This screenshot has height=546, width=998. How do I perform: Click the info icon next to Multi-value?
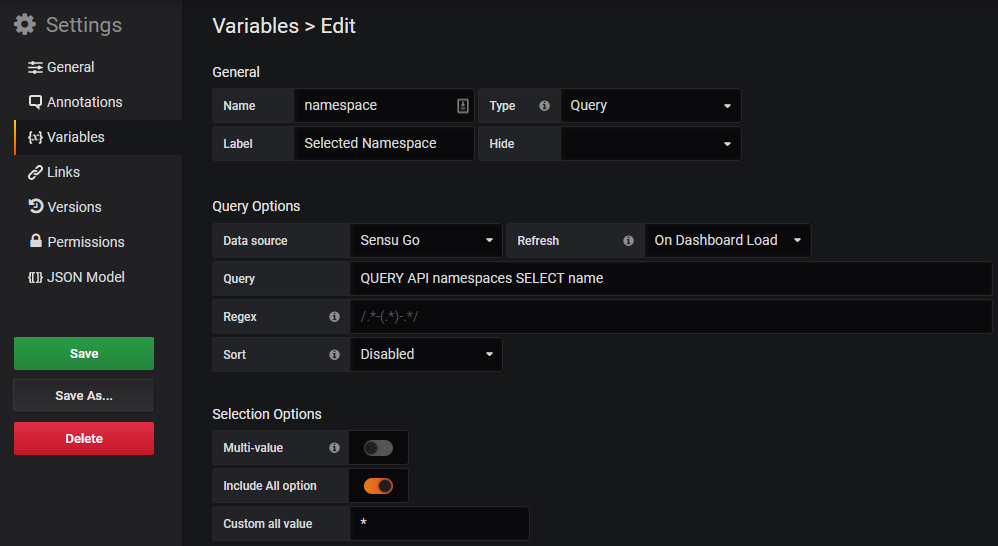coord(334,447)
